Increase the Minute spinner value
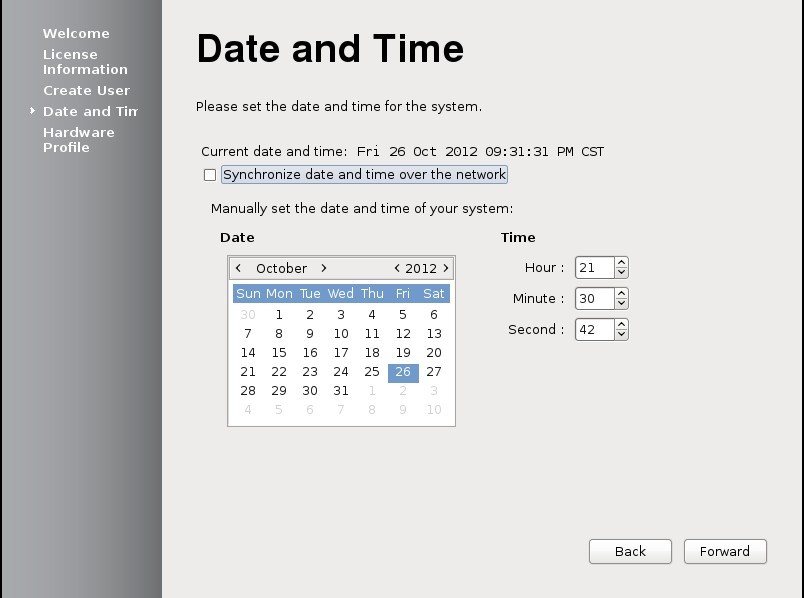The height and width of the screenshot is (598, 804). pos(621,293)
